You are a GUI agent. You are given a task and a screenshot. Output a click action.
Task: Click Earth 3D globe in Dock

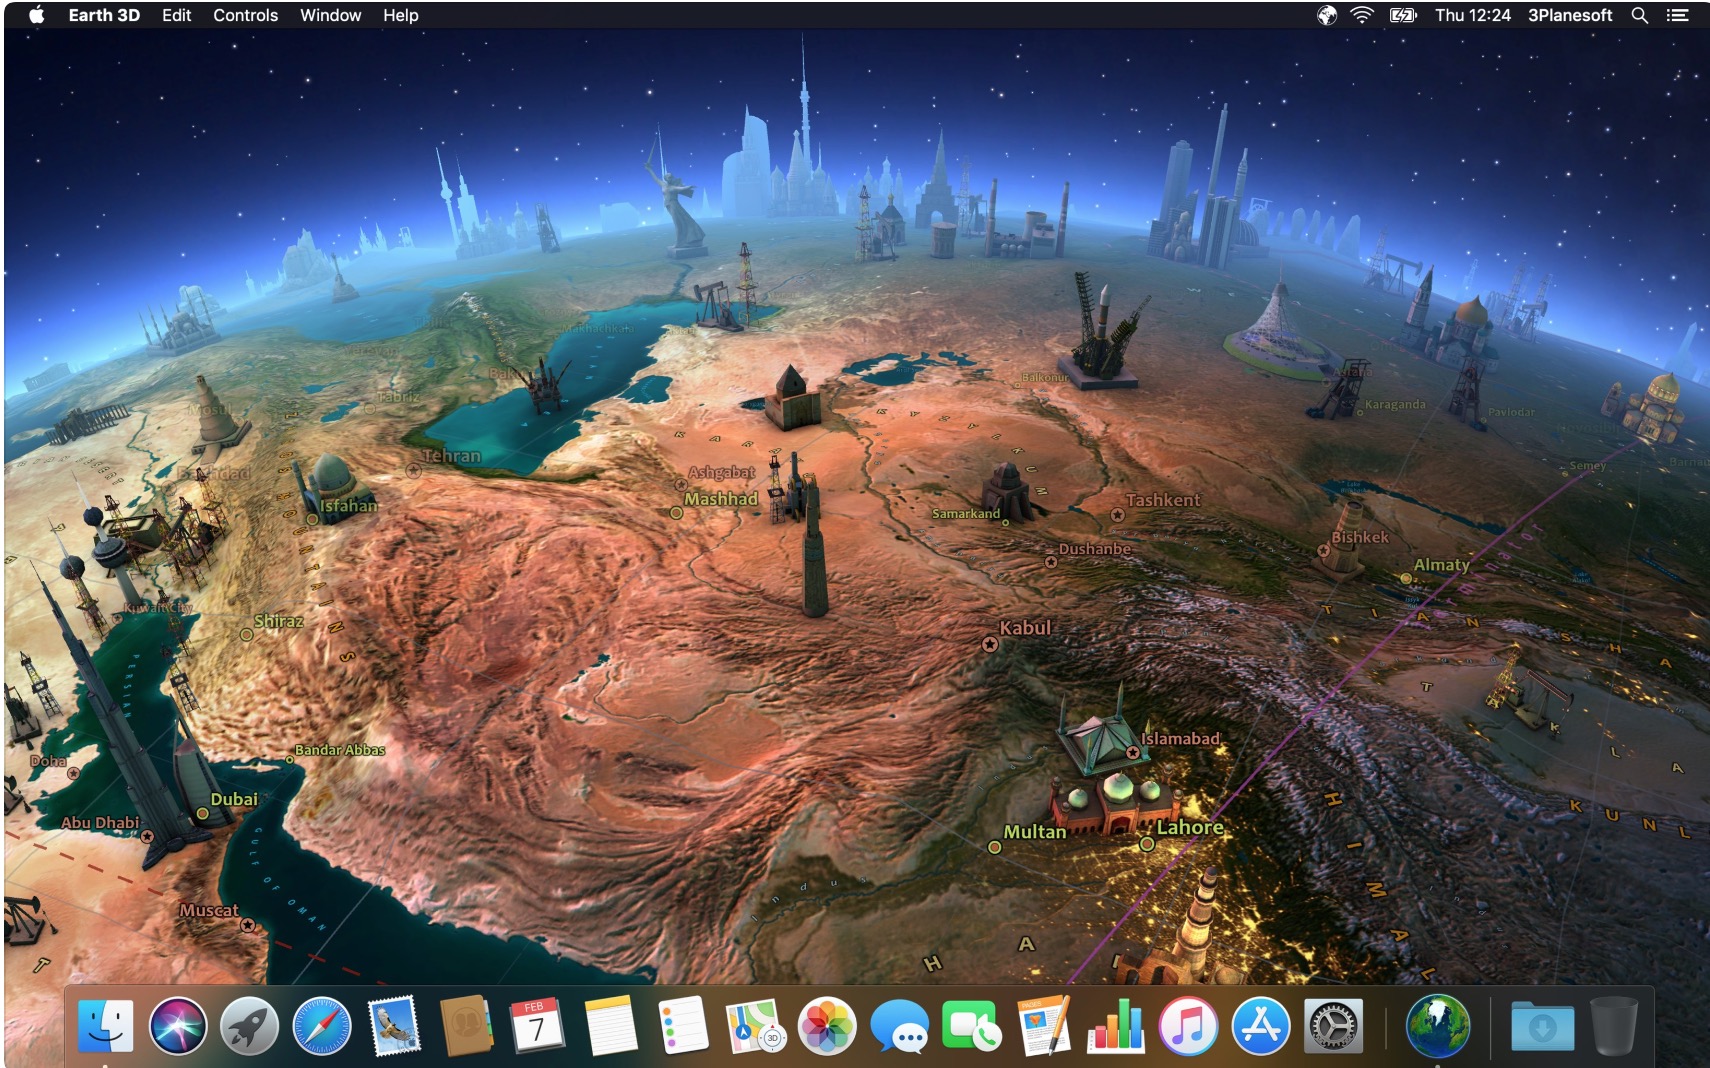pos(1437,1025)
